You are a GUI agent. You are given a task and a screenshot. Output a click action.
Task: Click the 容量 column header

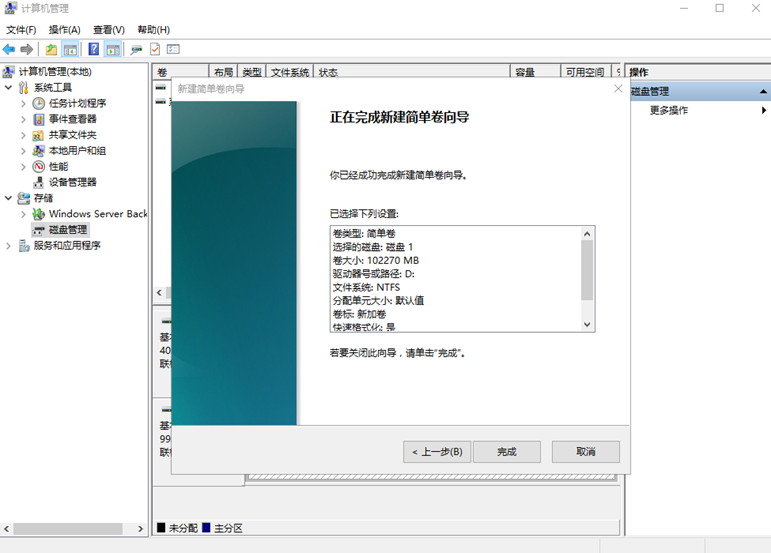(x=535, y=72)
